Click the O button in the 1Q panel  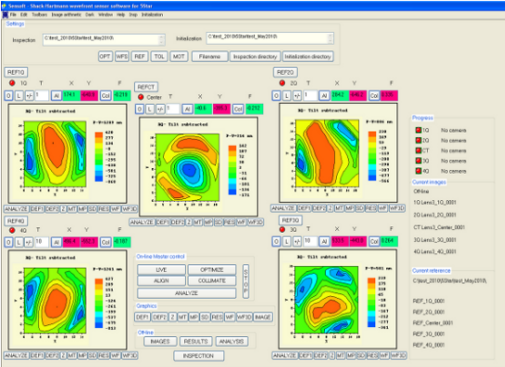pyautogui.click(x=9, y=96)
